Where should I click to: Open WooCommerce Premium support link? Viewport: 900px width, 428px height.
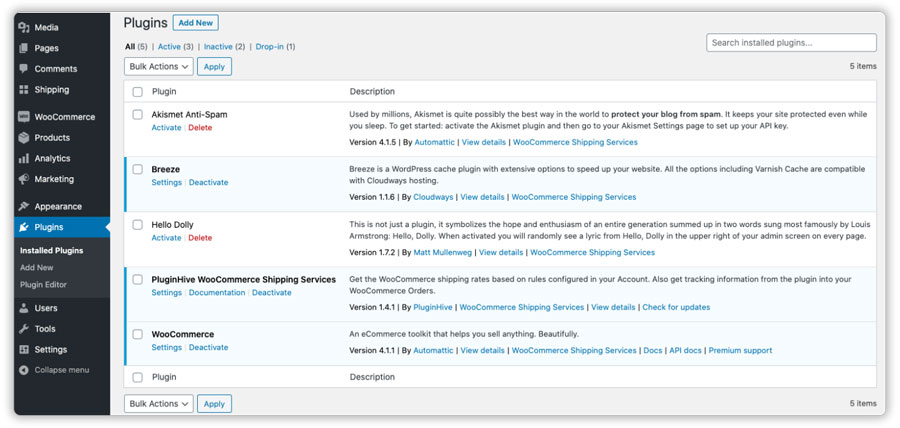coord(740,350)
